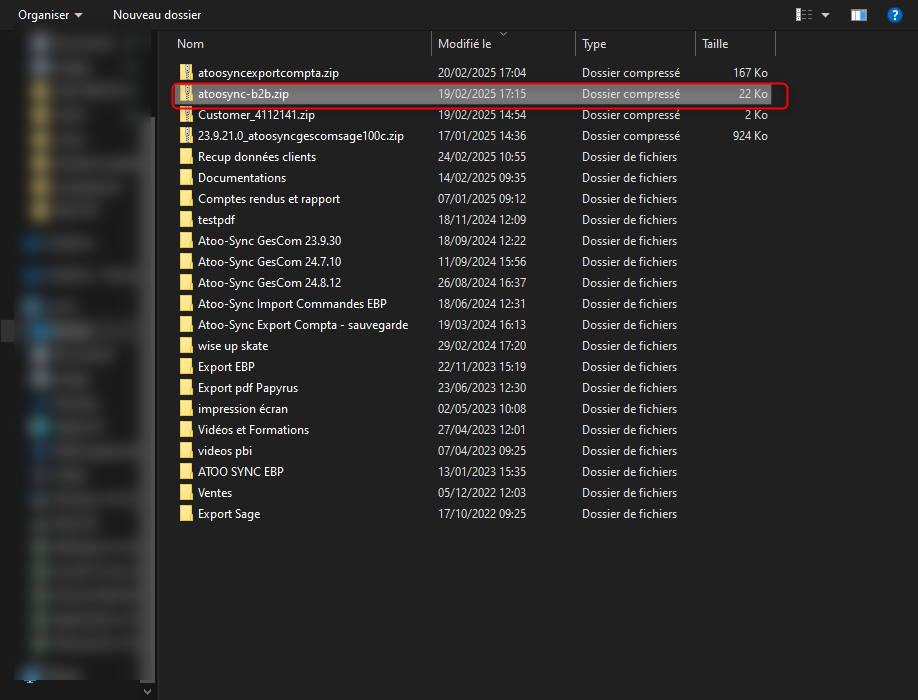The height and width of the screenshot is (700, 918).
Task: Select the Comptes rendus et rapport folder icon
Action: (186, 199)
